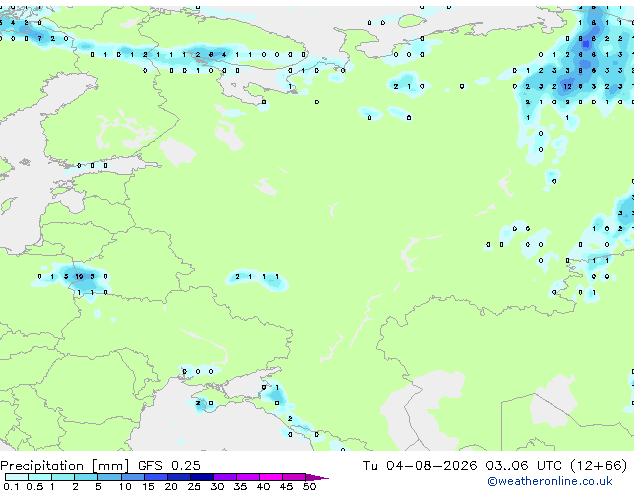The image size is (634, 490).
Task: Select the 2–5 mm legend swatch
Action: (x=86, y=477)
